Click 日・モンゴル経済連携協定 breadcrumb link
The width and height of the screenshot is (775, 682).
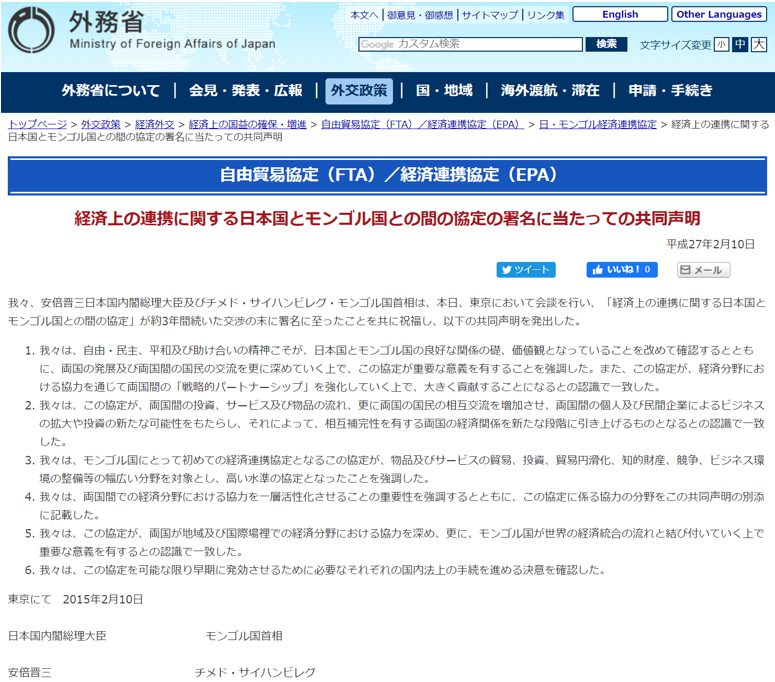(598, 125)
